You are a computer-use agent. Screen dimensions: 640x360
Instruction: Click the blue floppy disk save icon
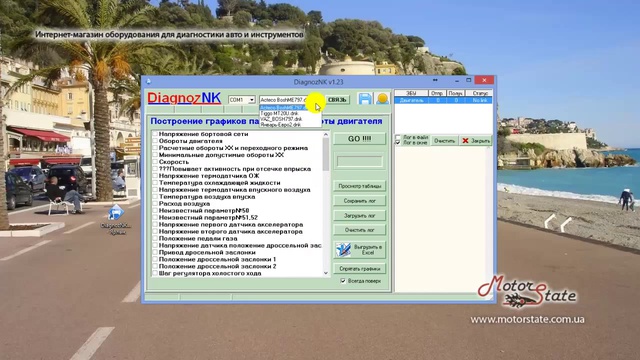(x=365, y=99)
